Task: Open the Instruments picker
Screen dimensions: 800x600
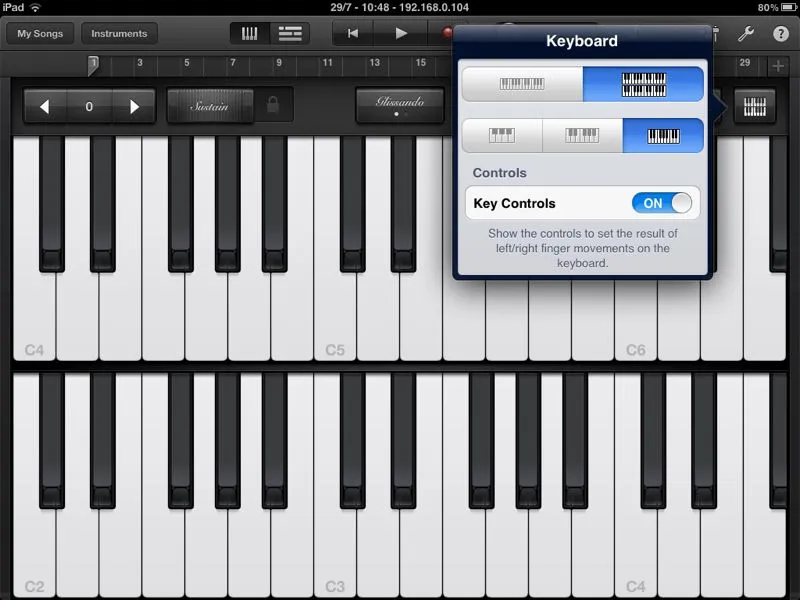Action: [119, 33]
